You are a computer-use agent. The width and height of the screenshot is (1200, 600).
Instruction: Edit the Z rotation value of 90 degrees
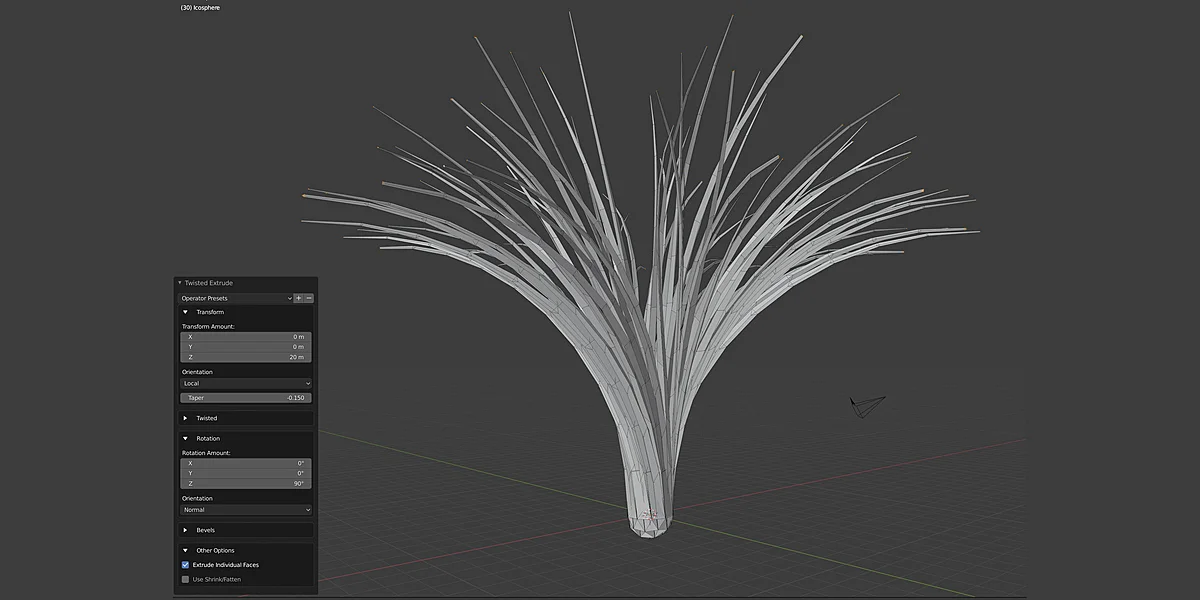[245, 483]
